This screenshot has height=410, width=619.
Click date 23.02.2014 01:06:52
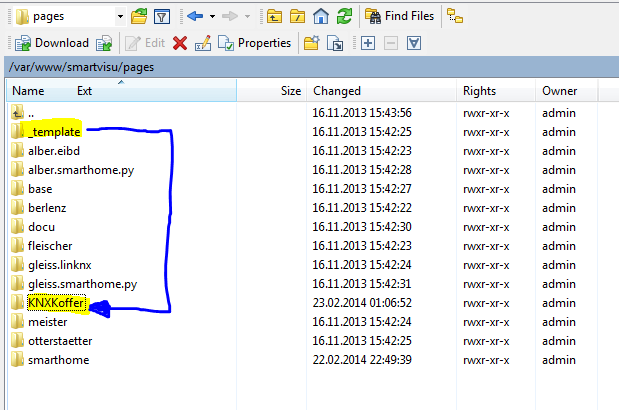click(362, 303)
